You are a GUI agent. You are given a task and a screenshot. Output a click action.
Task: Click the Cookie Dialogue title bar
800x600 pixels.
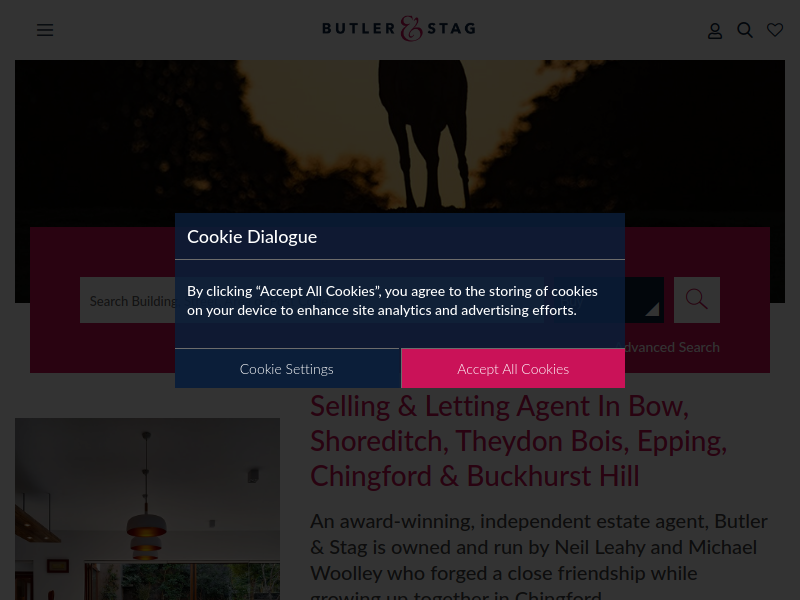(400, 237)
